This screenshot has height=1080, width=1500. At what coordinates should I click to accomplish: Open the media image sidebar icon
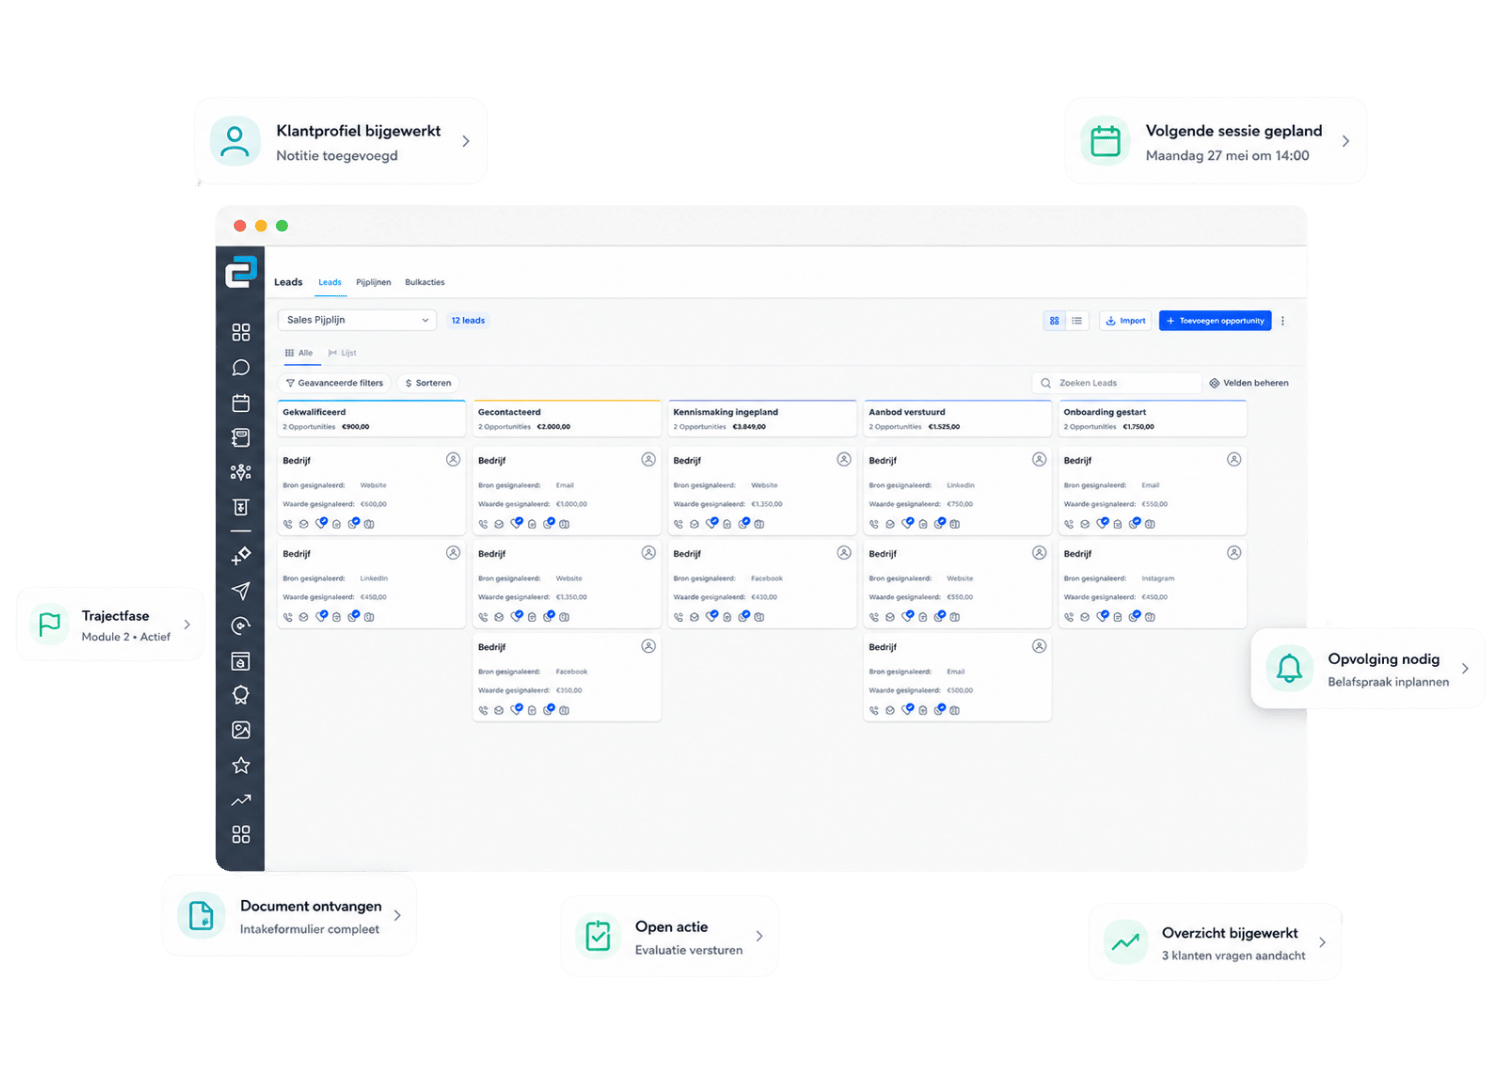[x=241, y=730]
